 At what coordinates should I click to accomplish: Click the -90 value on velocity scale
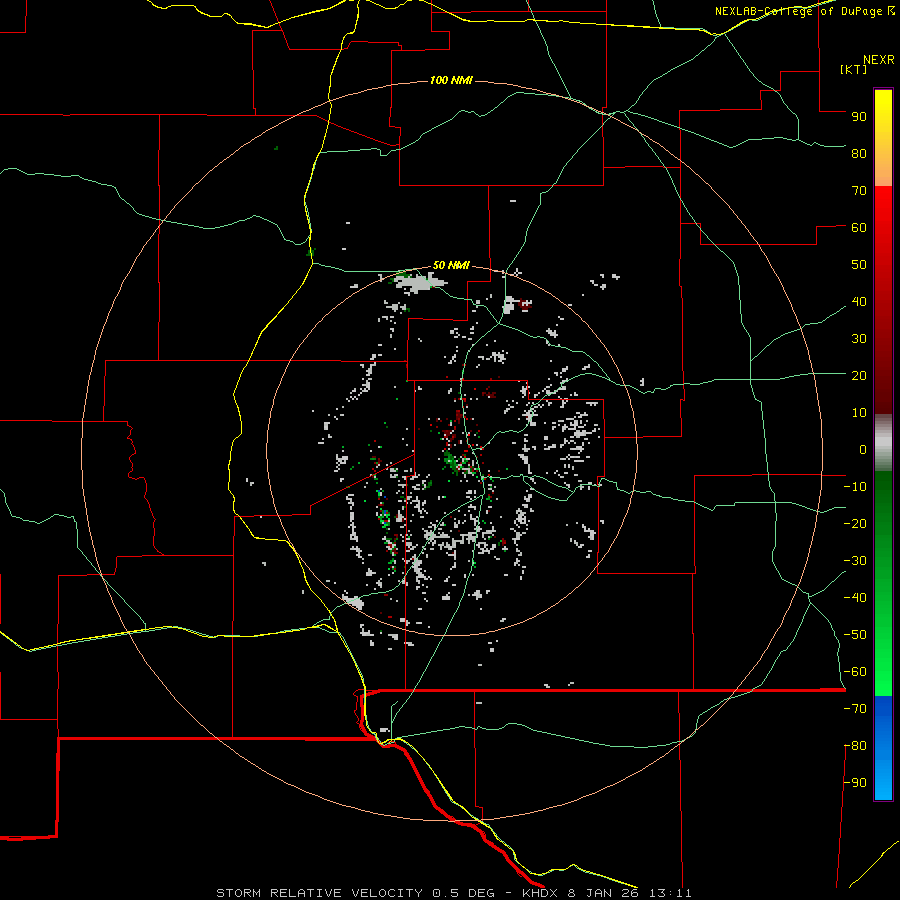(855, 783)
